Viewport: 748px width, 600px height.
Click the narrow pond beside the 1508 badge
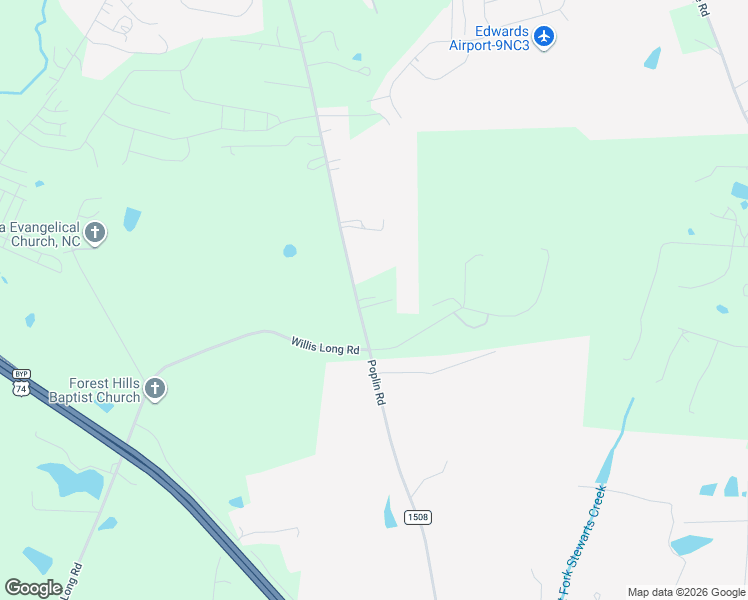390,512
